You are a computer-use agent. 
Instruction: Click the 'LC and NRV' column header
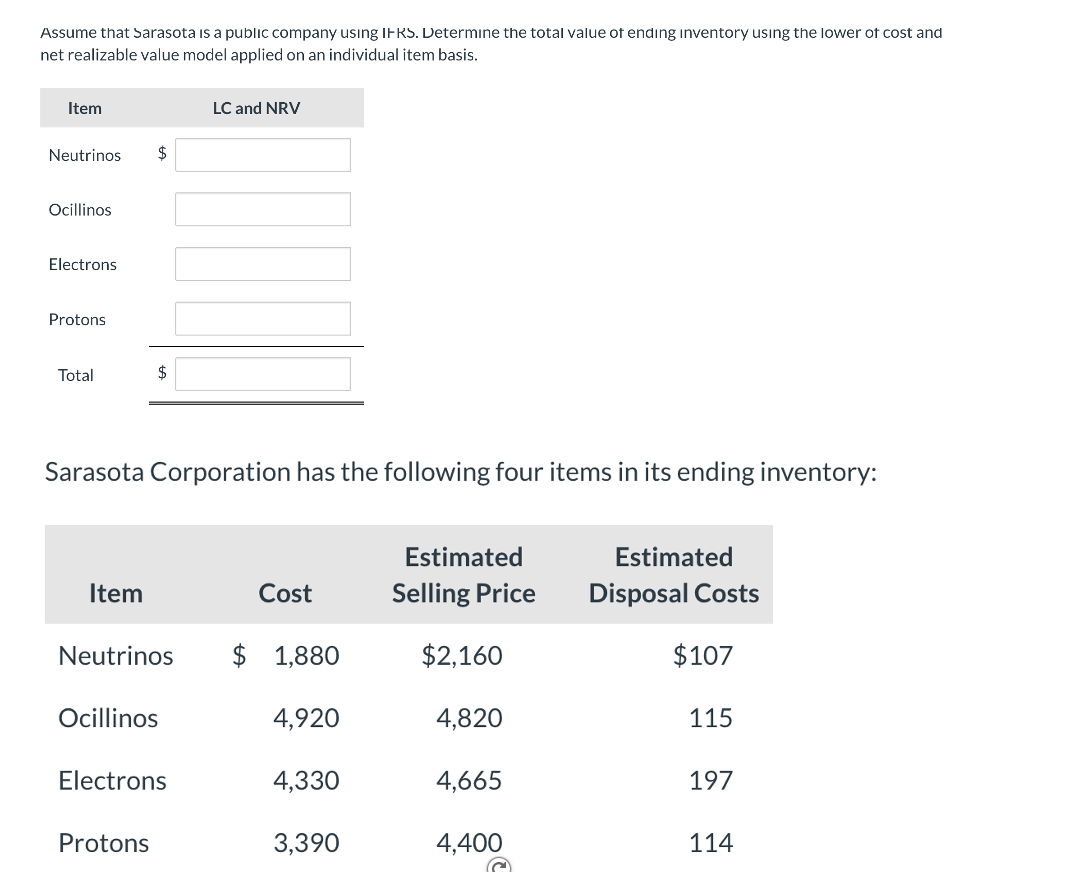coord(256,108)
